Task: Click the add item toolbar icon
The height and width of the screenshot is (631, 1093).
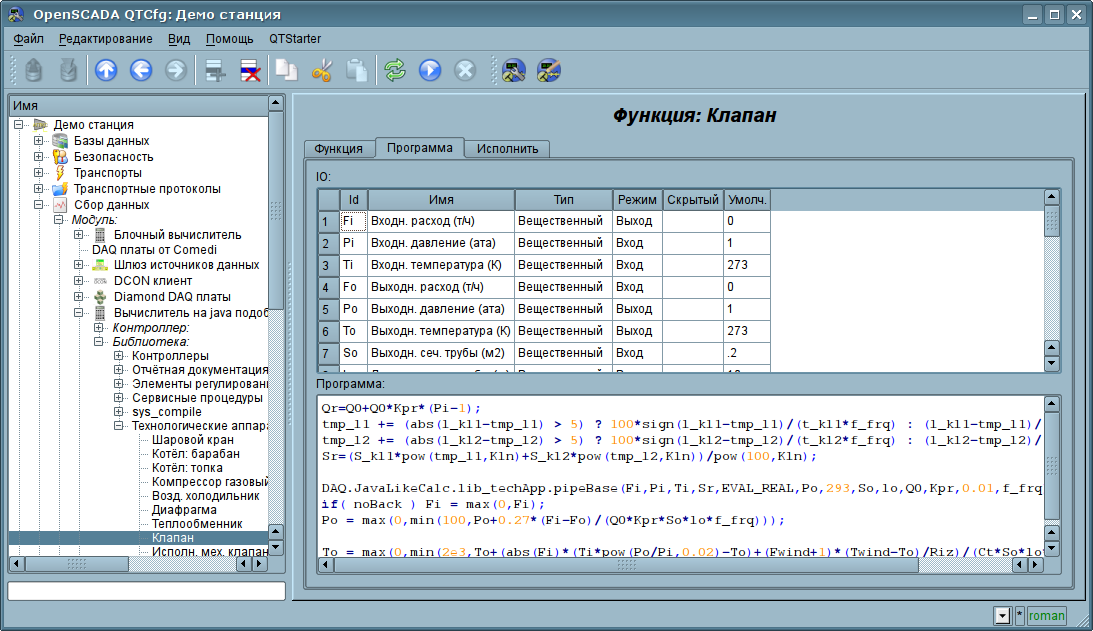Action: point(213,70)
